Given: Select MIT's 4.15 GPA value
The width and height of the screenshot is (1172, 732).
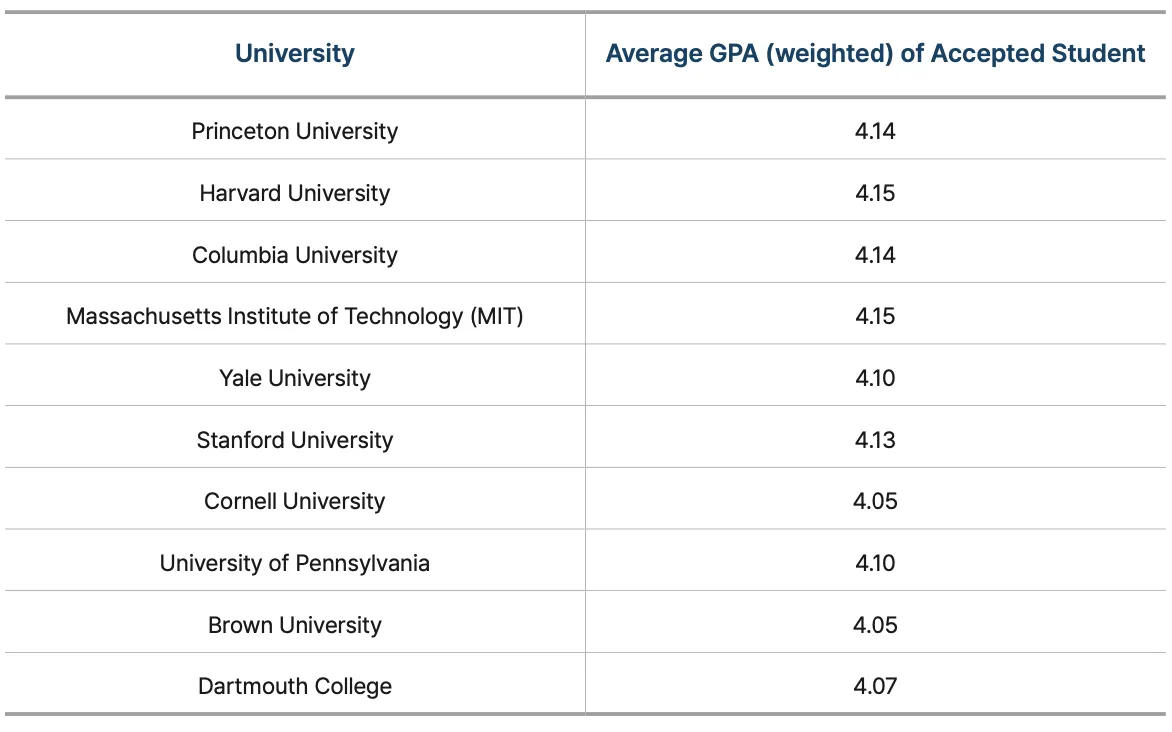Looking at the screenshot, I should point(875,317).
